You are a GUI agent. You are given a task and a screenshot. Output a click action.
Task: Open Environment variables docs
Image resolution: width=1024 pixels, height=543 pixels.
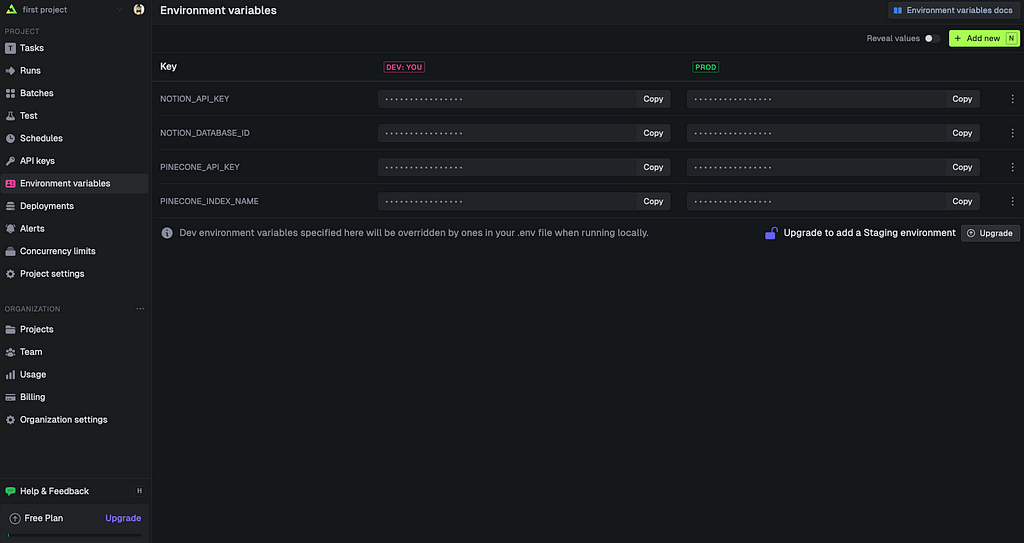click(954, 10)
